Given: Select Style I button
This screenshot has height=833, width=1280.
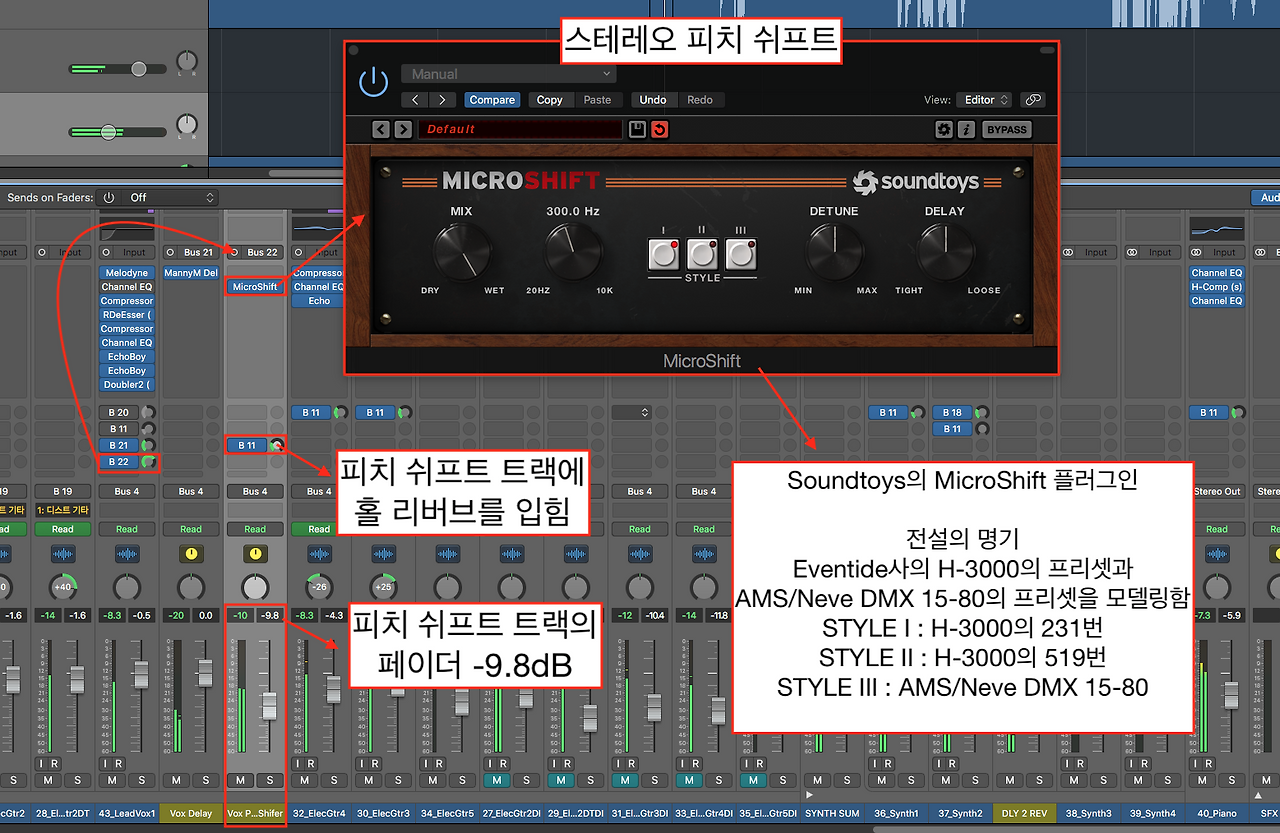Looking at the screenshot, I should pyautogui.click(x=664, y=254).
